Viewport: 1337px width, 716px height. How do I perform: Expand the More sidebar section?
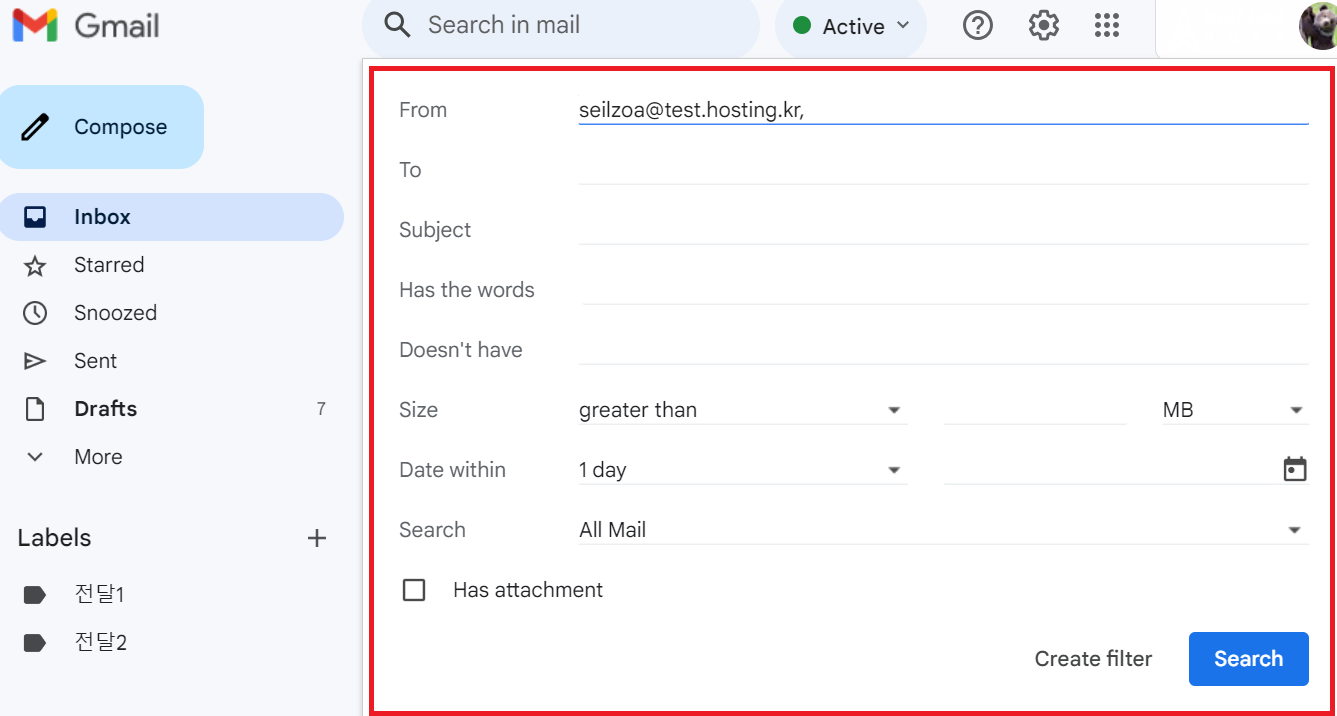click(98, 457)
